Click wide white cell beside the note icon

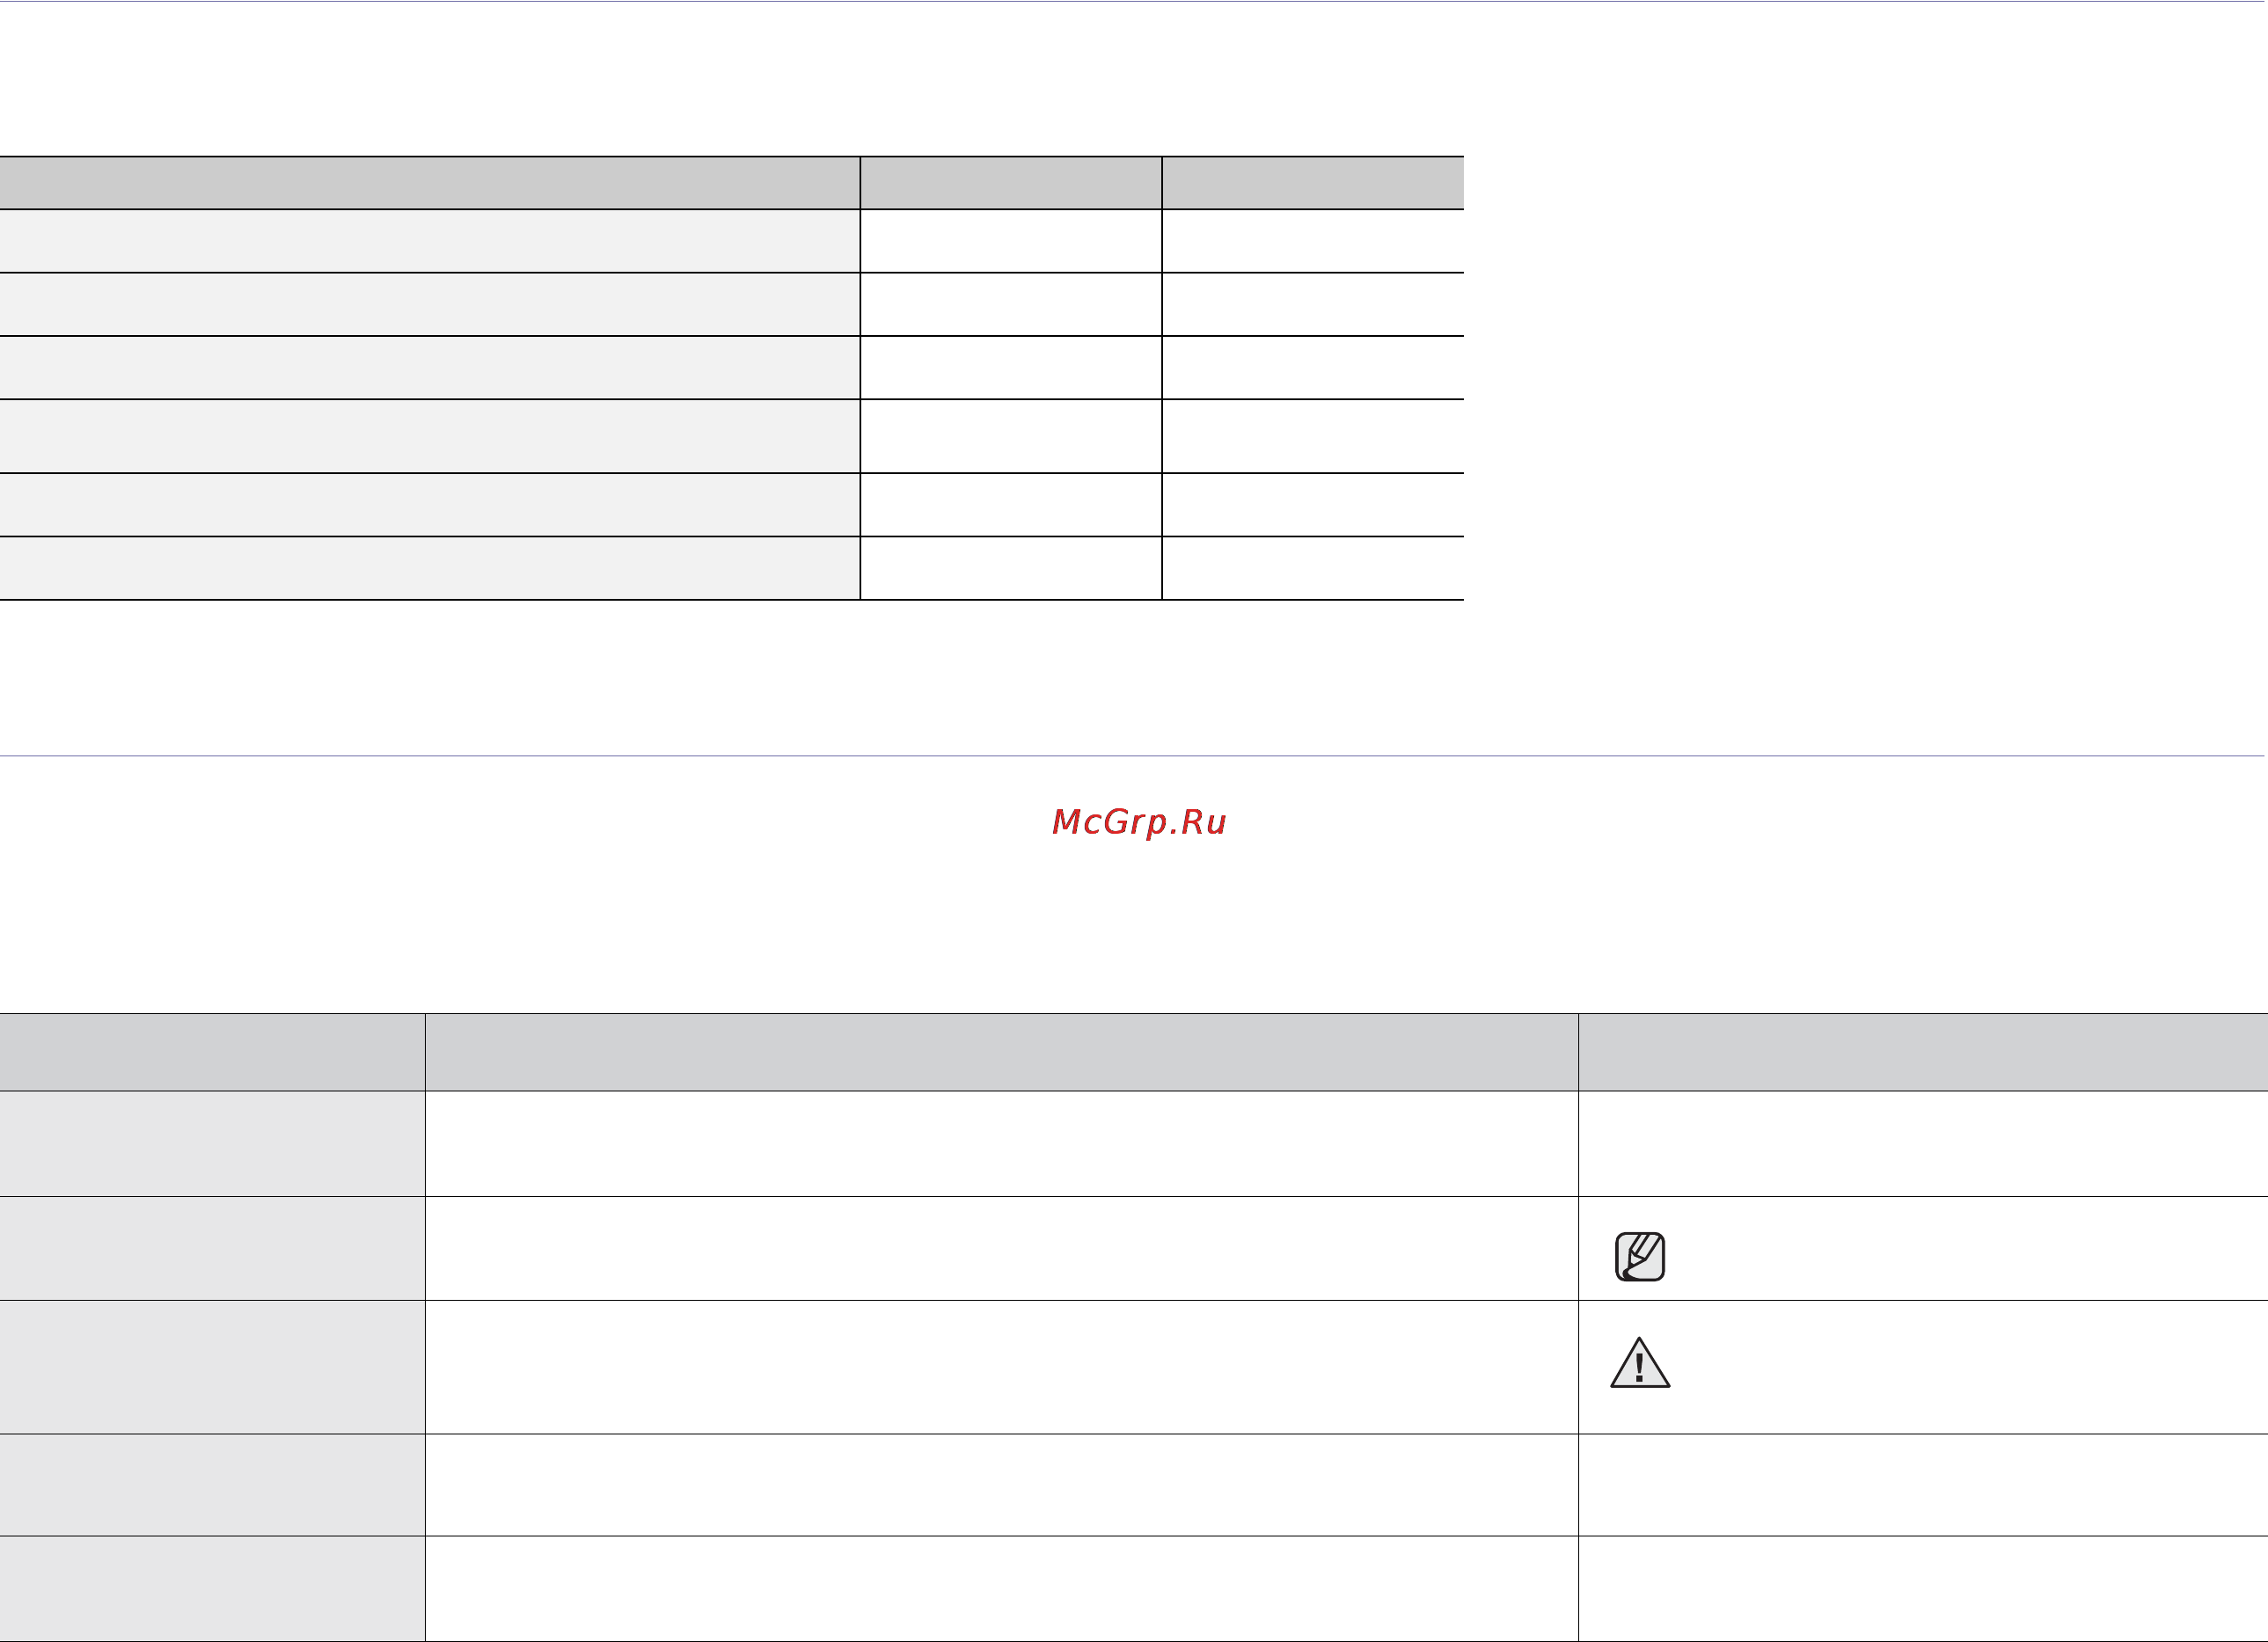(1002, 1249)
